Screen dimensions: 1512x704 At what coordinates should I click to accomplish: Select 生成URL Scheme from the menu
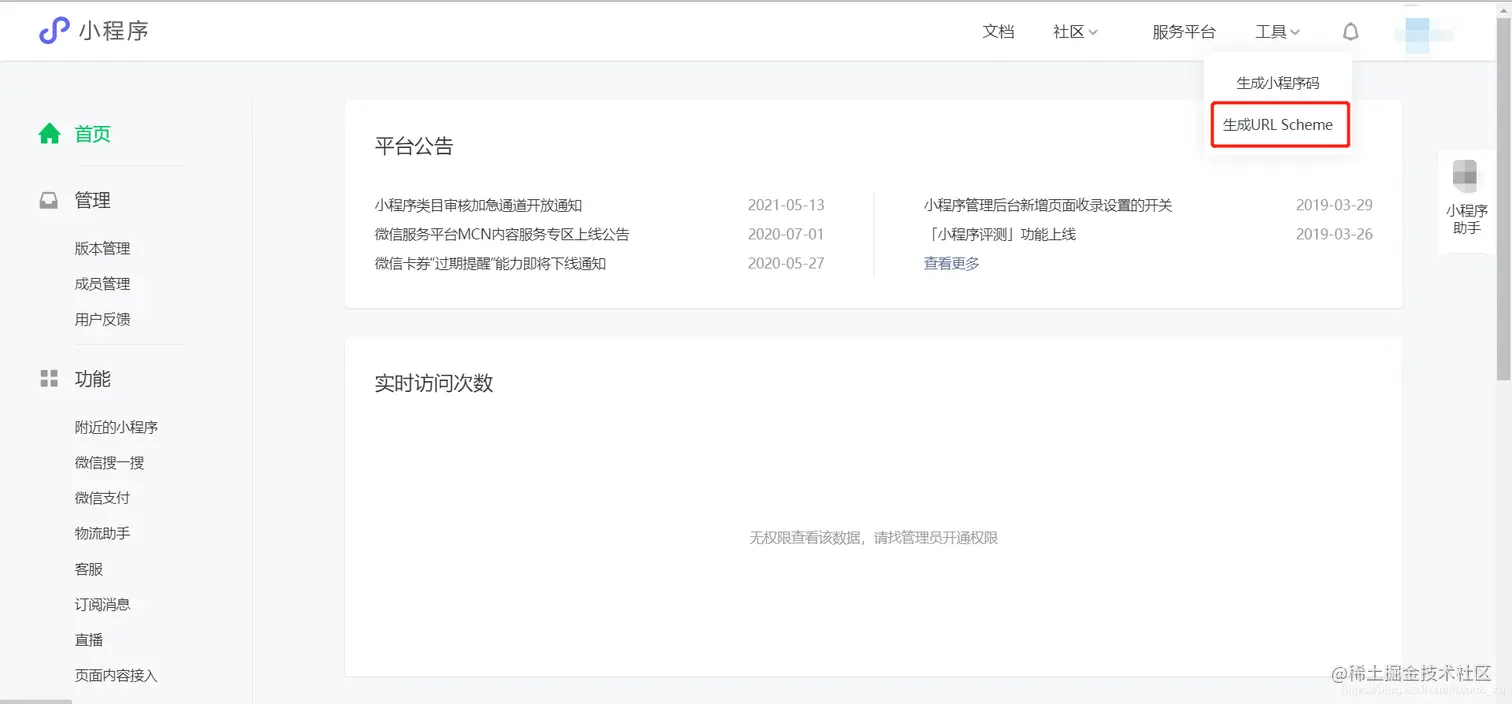click(1279, 124)
